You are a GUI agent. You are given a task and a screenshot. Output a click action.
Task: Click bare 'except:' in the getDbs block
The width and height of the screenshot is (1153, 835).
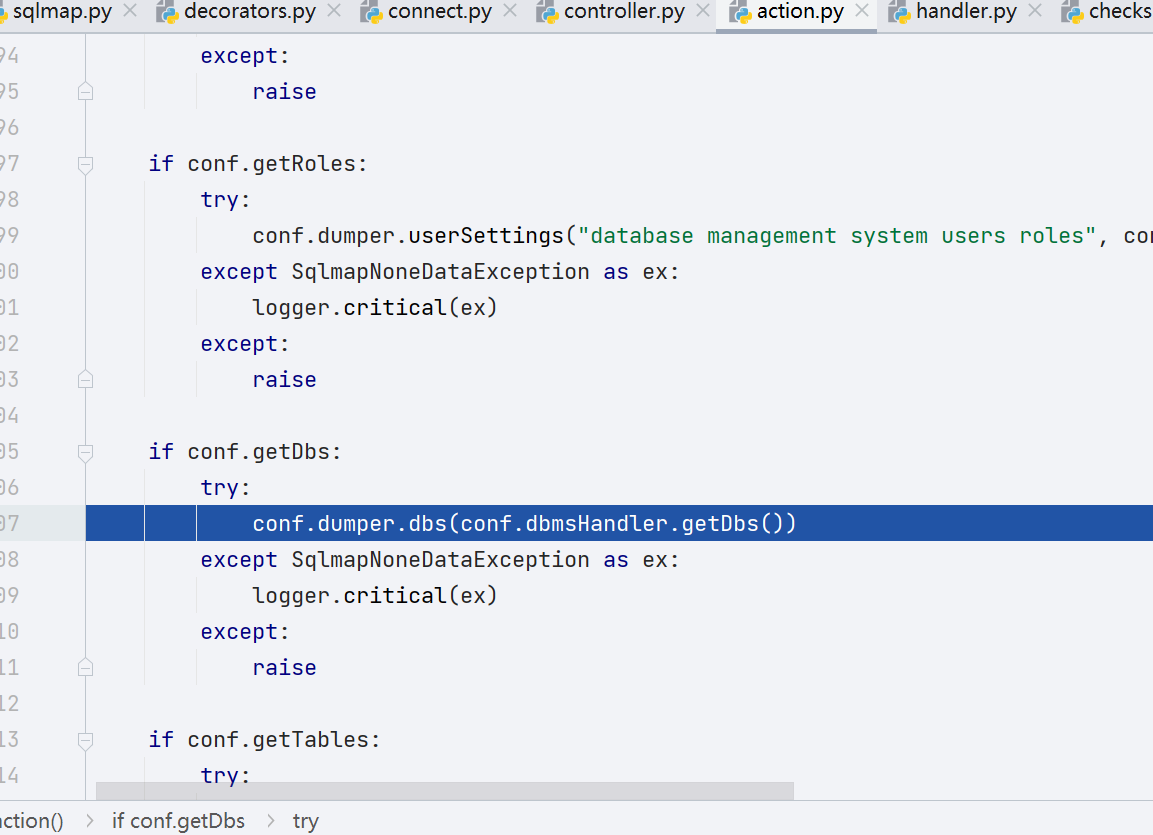pos(245,631)
